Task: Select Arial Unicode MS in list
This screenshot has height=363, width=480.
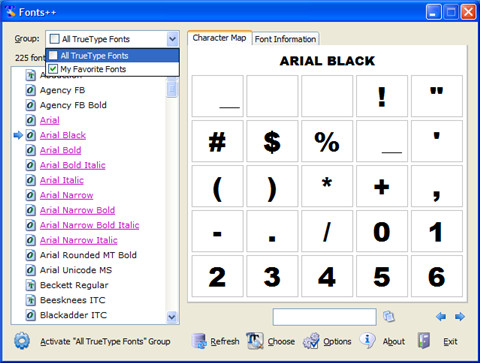Action: point(76,270)
